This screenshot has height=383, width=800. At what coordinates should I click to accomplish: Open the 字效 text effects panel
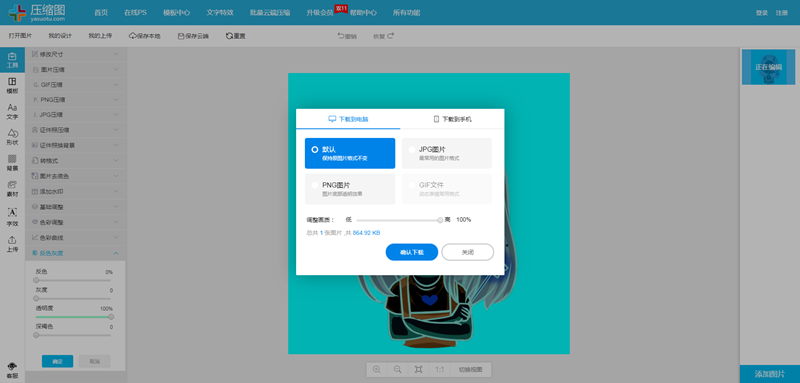pyautogui.click(x=12, y=217)
